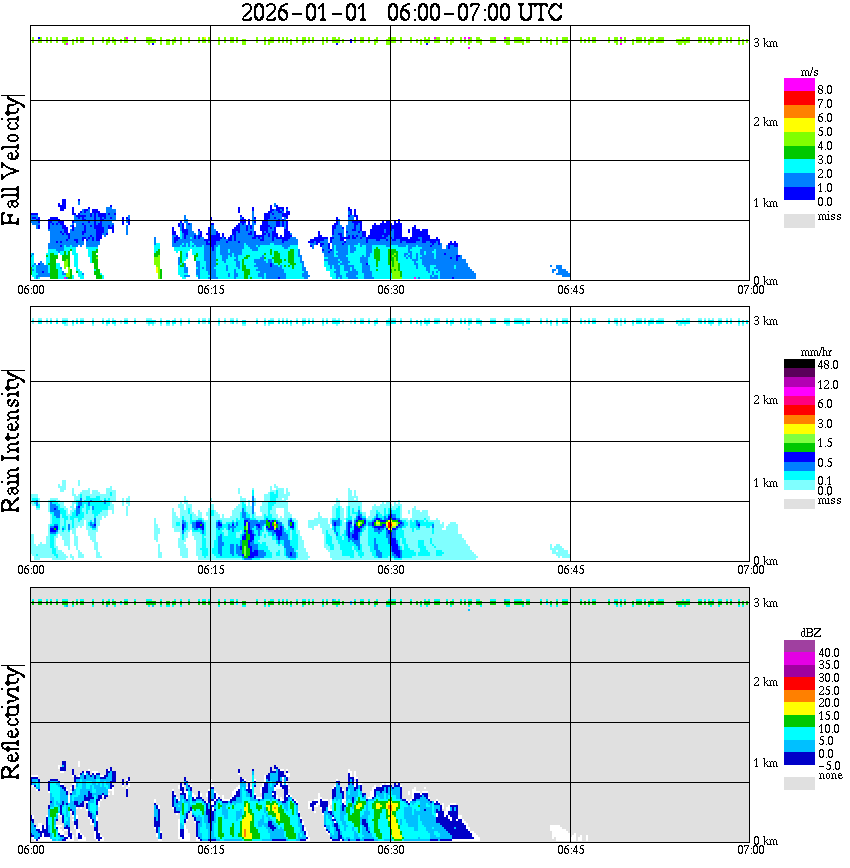Click the 06:00 tick under Rain Intensity panel

tap(31, 570)
